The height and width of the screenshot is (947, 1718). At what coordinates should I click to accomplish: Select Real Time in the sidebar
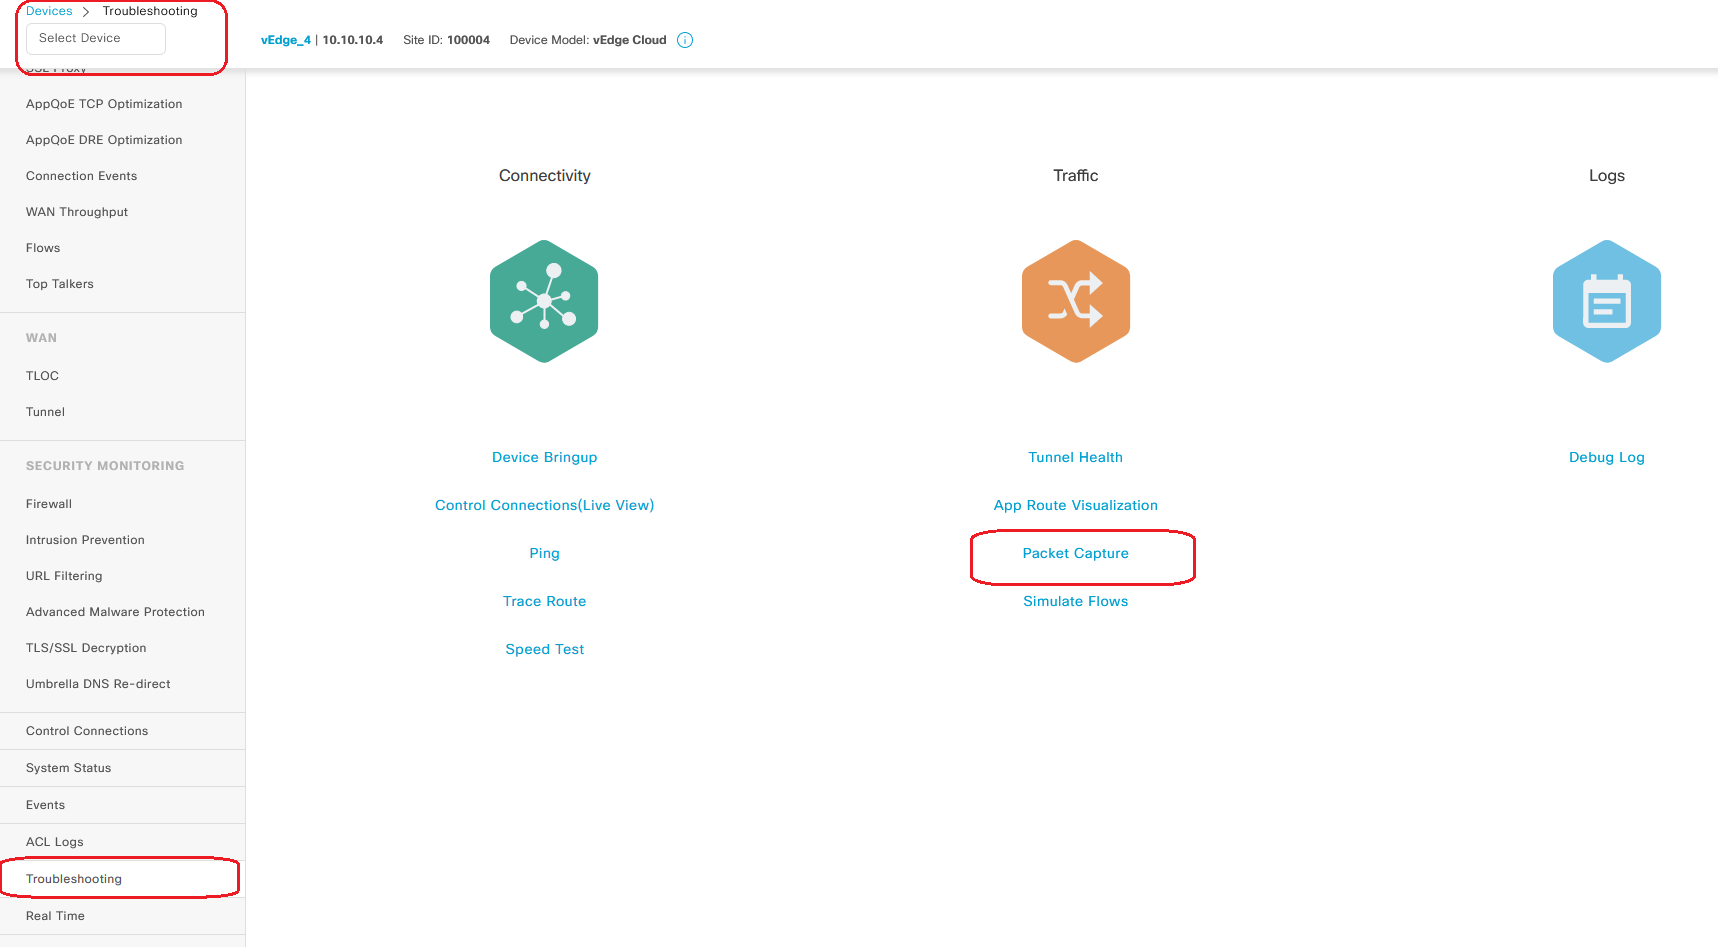(55, 916)
